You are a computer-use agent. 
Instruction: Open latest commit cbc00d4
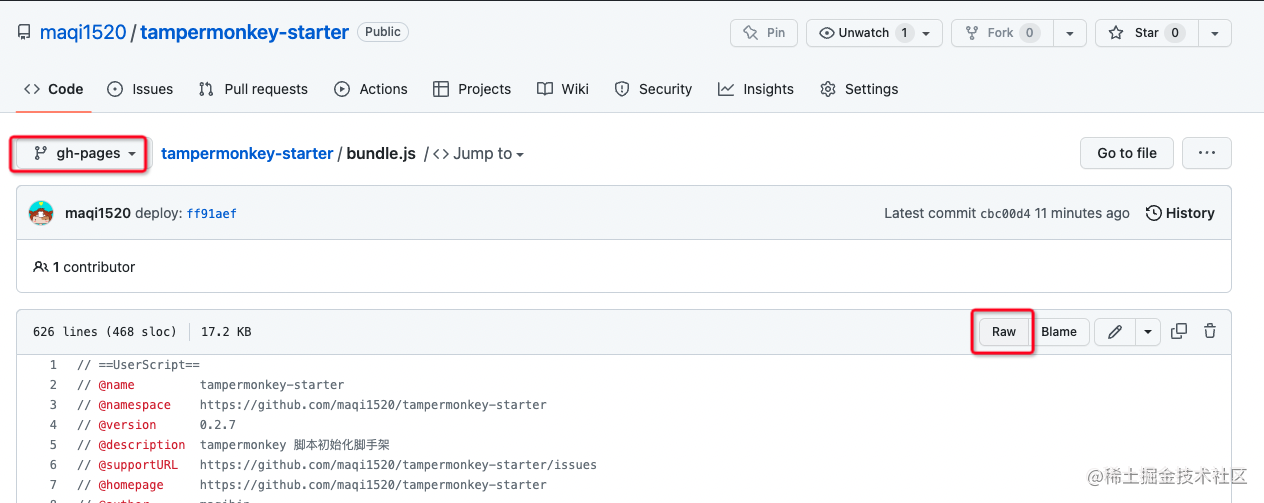(1005, 213)
